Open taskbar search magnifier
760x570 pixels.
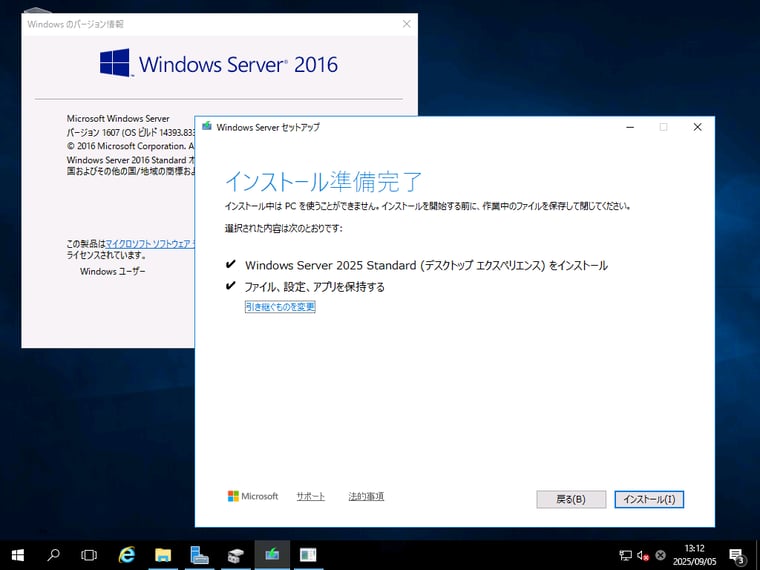point(53,554)
